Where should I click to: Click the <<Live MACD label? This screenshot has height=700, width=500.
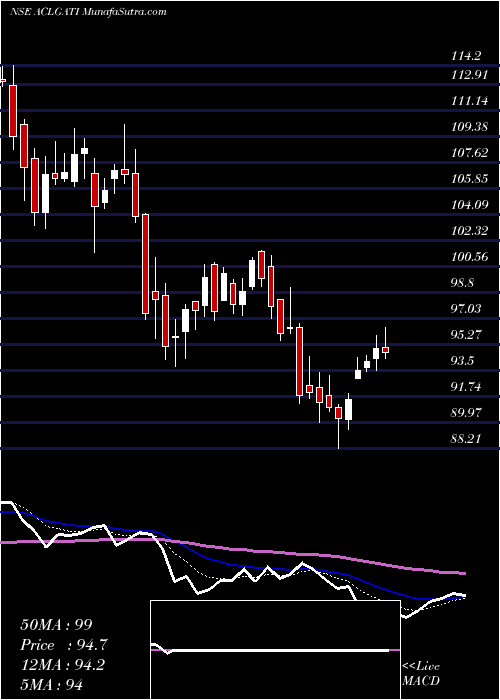pyautogui.click(x=421, y=674)
